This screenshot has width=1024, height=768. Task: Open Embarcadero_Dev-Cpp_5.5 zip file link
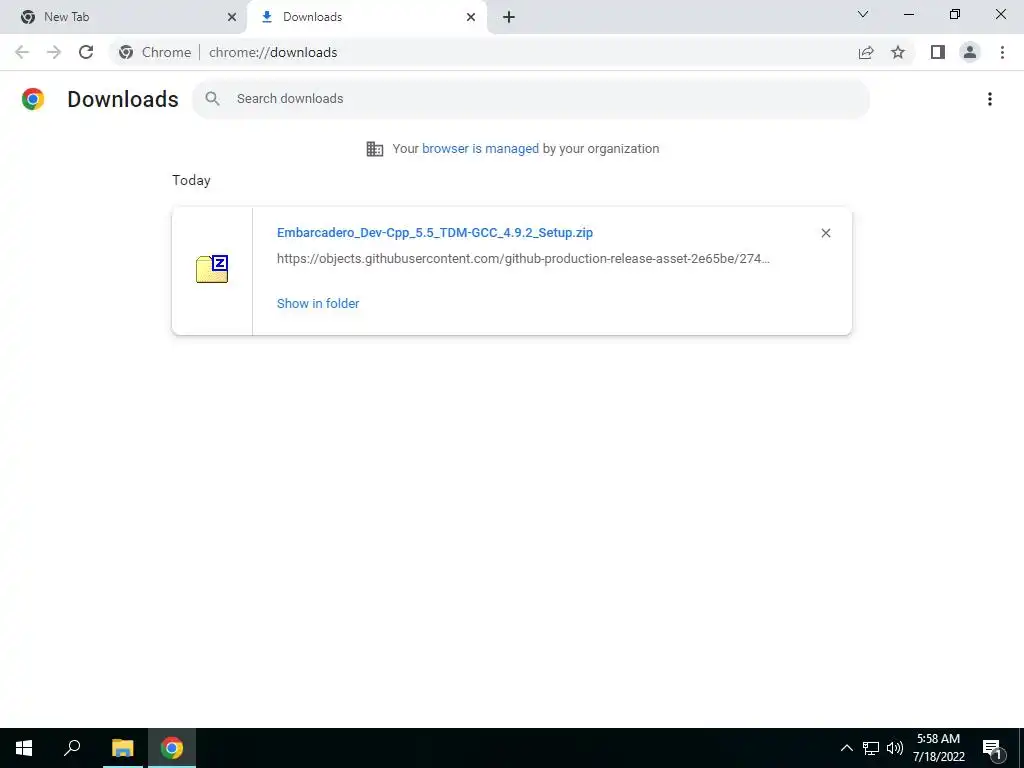tap(435, 232)
